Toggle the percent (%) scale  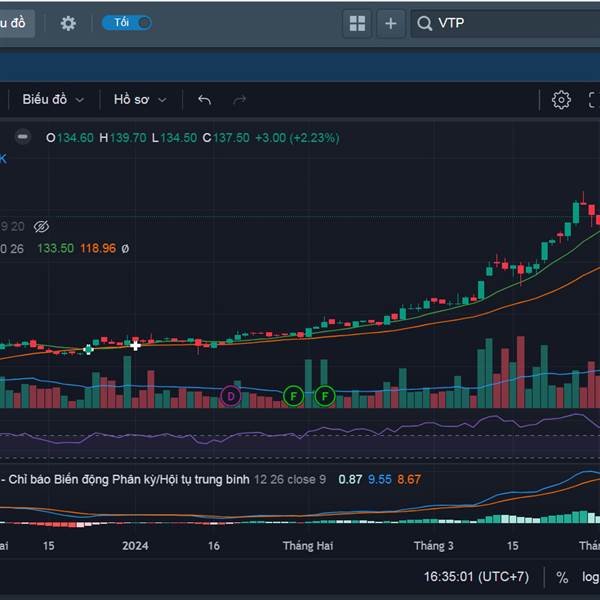coord(562,577)
